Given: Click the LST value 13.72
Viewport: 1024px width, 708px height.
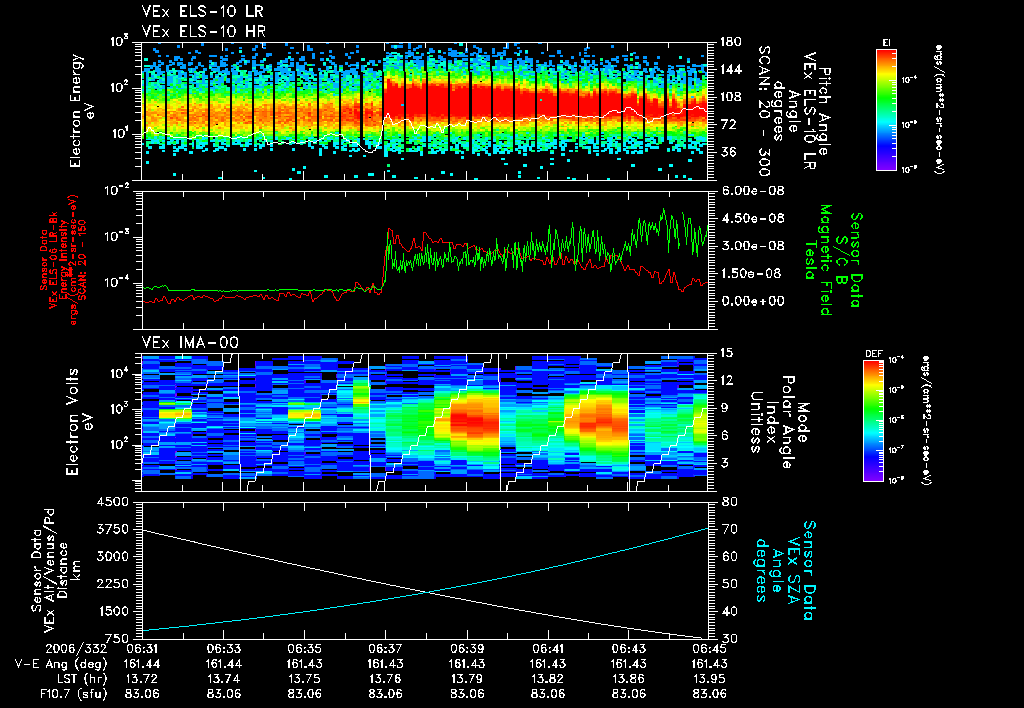Looking at the screenshot, I should 142,679.
